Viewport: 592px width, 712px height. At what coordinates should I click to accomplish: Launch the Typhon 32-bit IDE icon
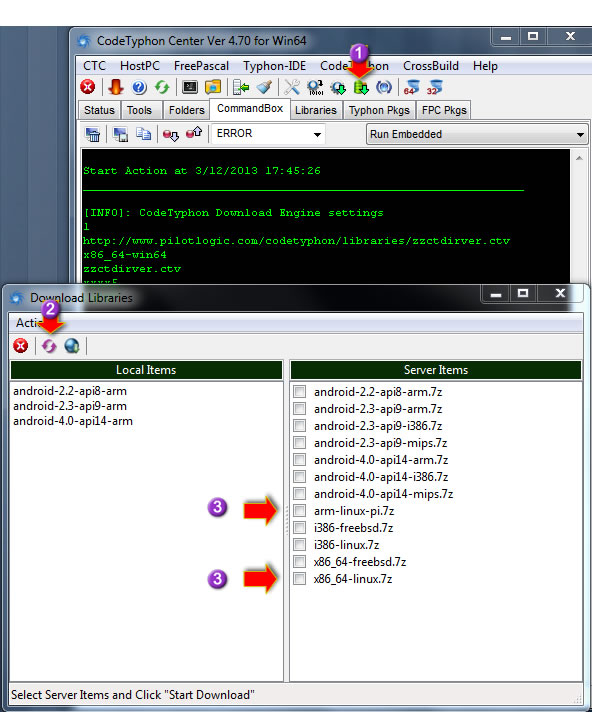click(x=434, y=87)
